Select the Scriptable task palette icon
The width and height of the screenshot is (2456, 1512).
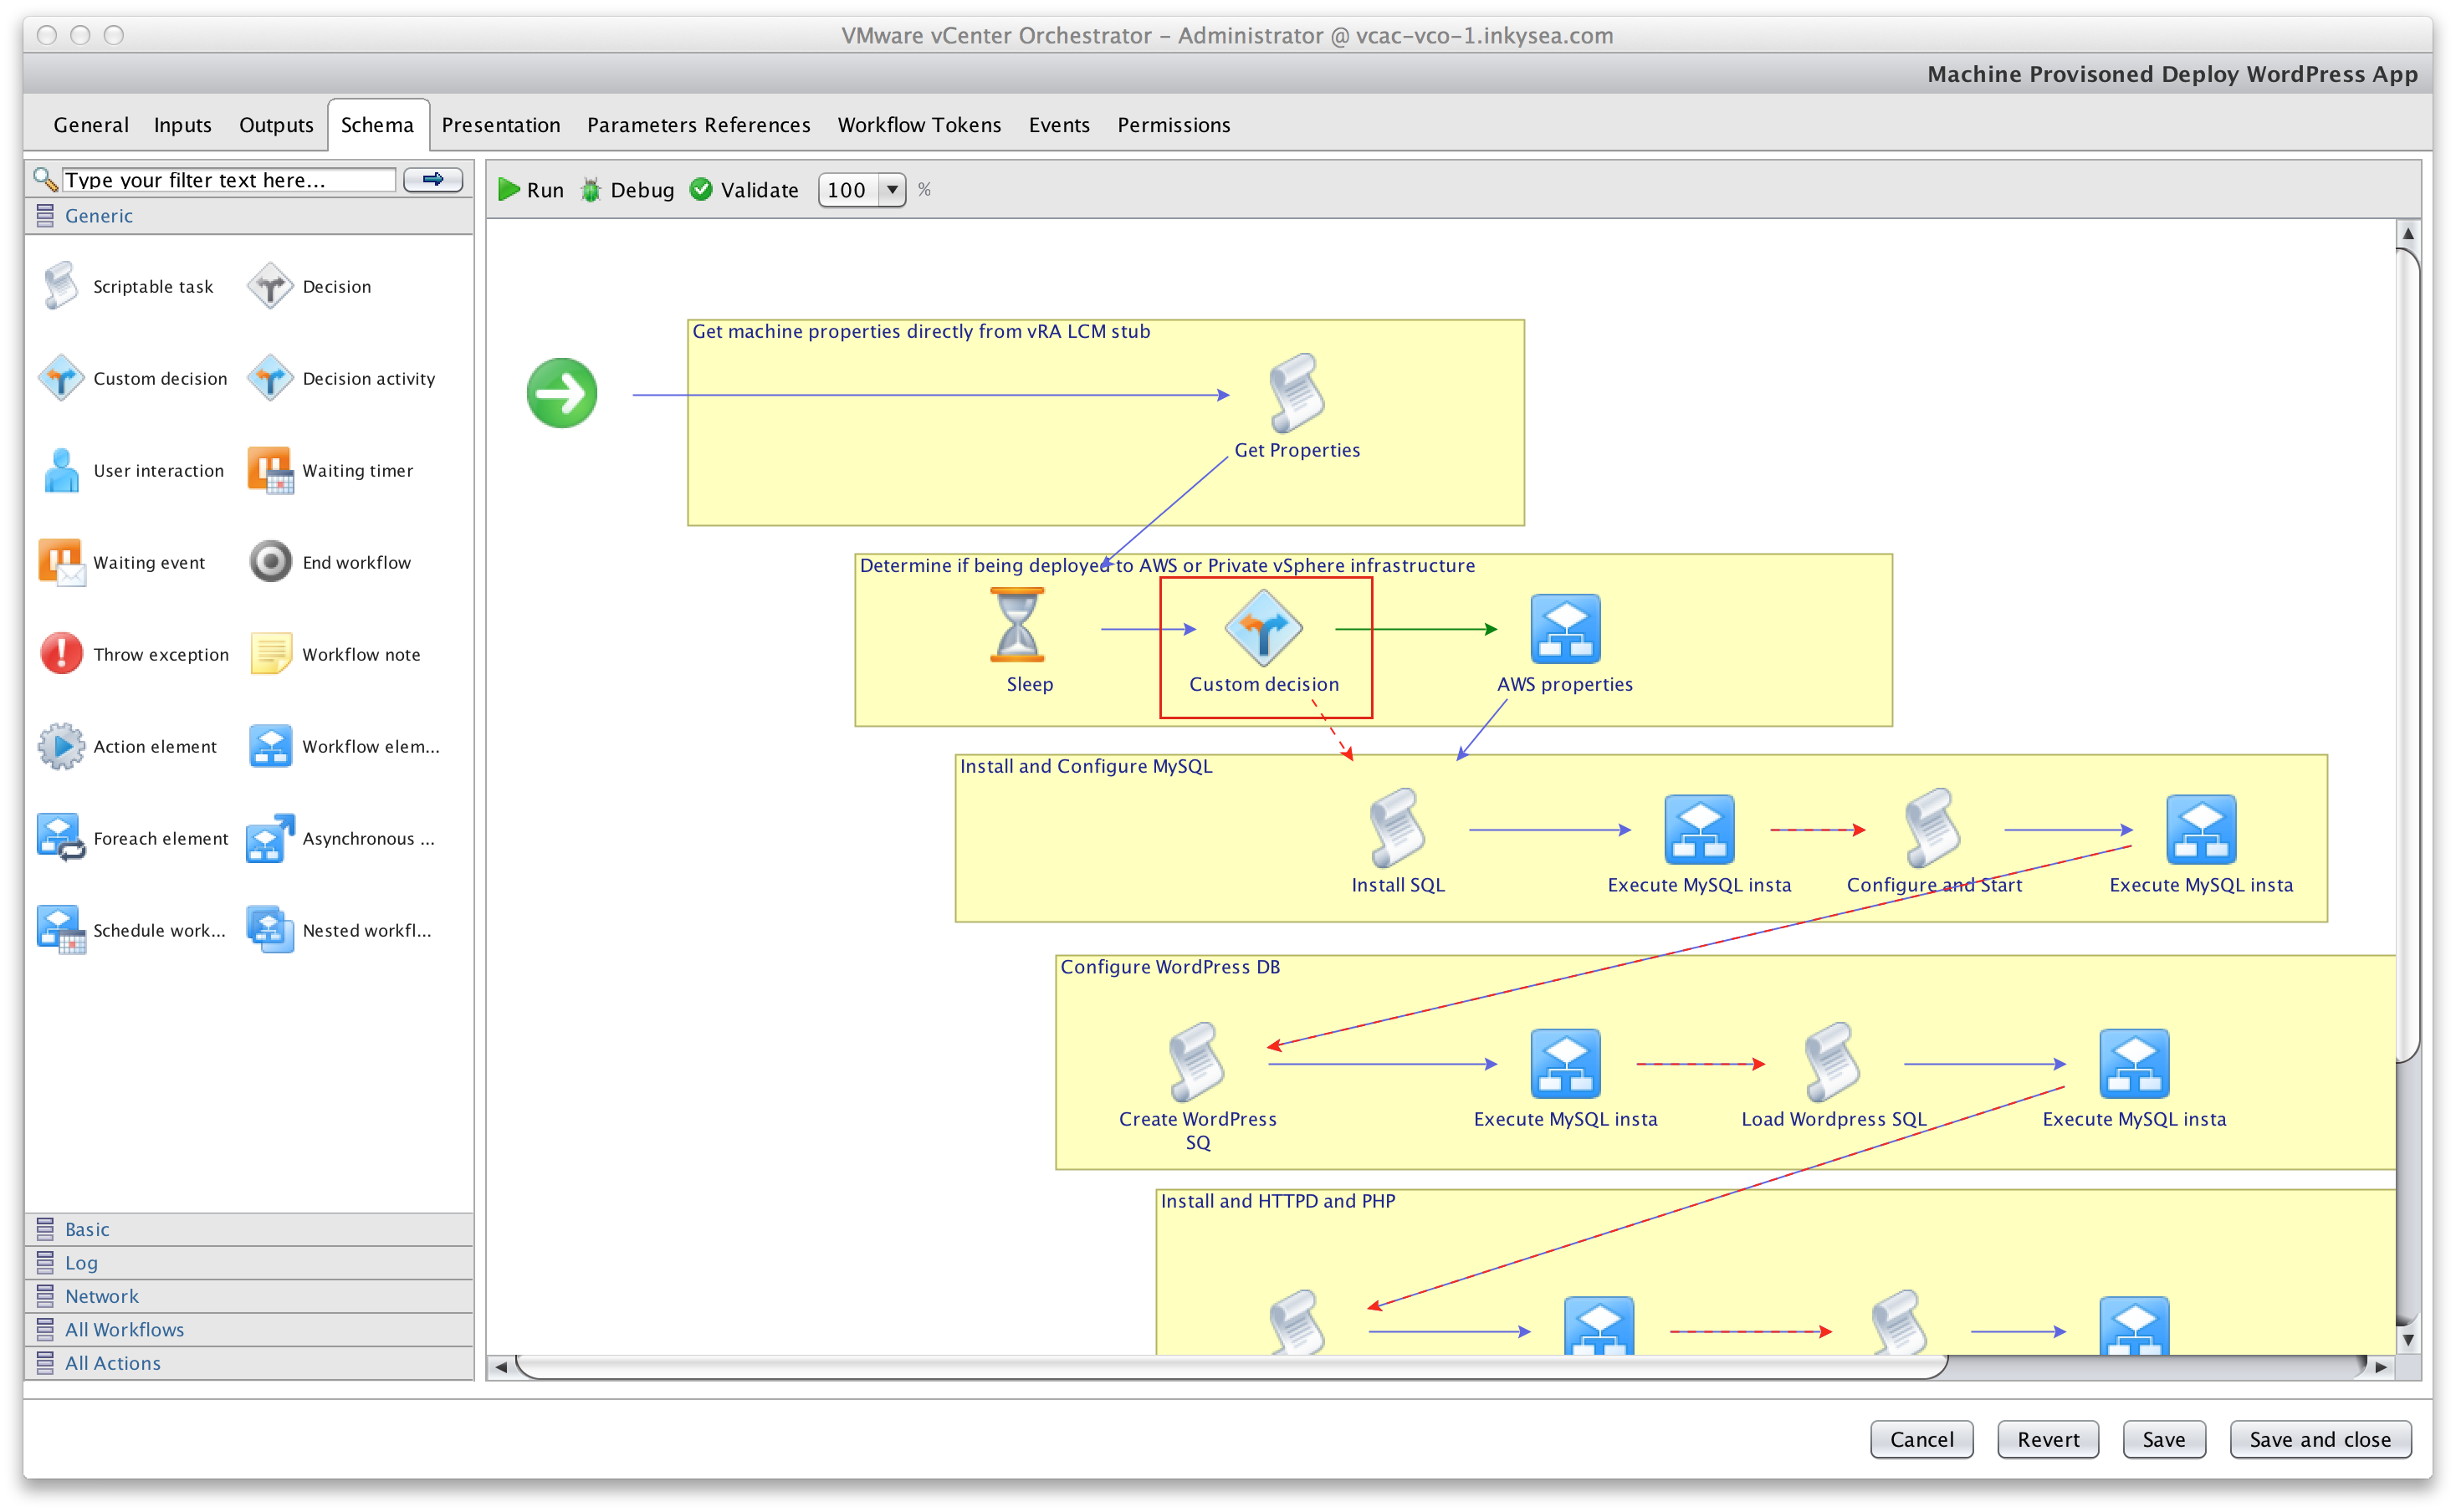point(61,286)
